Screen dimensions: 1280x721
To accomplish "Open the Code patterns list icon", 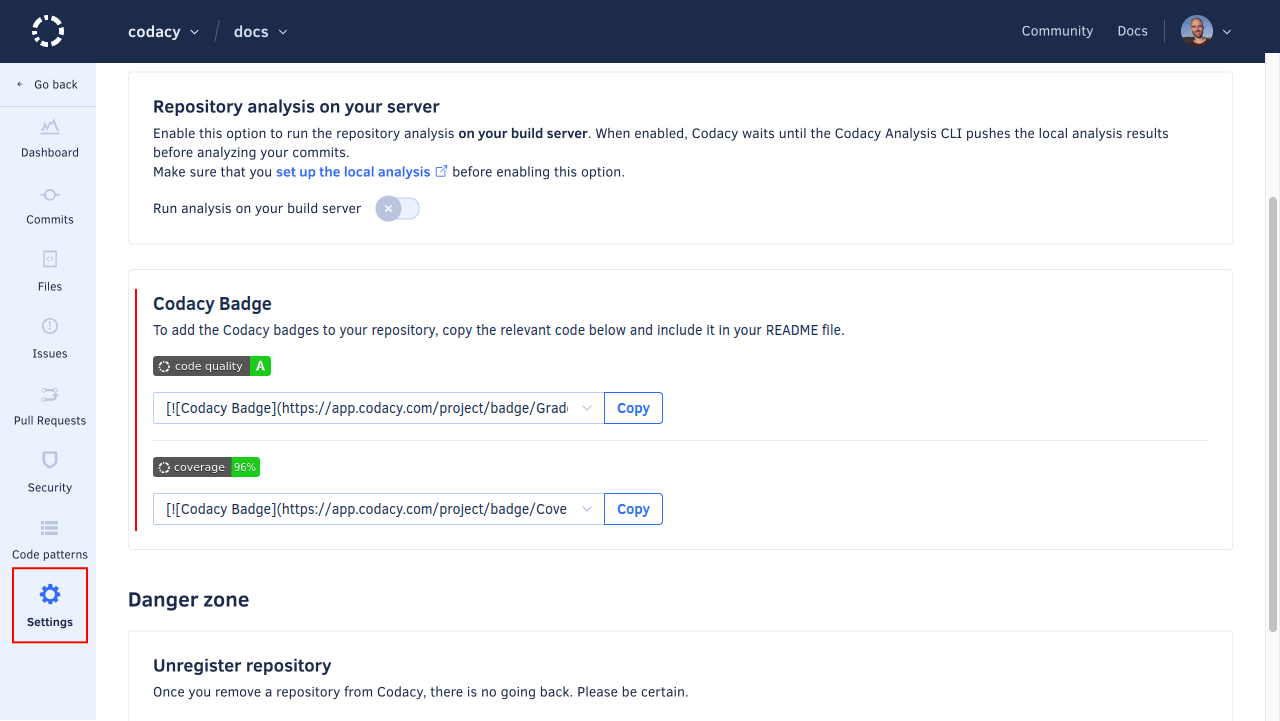I will click(50, 528).
